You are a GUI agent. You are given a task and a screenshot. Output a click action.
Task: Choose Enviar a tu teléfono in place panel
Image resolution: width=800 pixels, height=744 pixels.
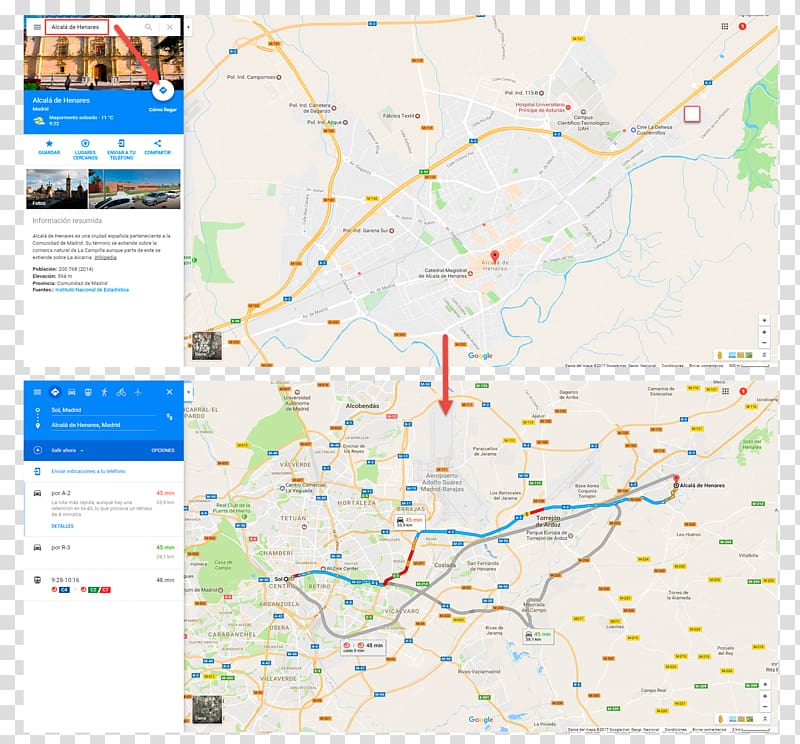(x=121, y=149)
